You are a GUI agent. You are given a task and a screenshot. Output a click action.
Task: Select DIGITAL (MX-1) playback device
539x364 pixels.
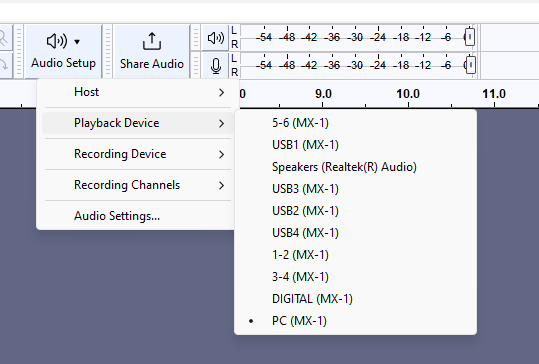tap(355, 299)
